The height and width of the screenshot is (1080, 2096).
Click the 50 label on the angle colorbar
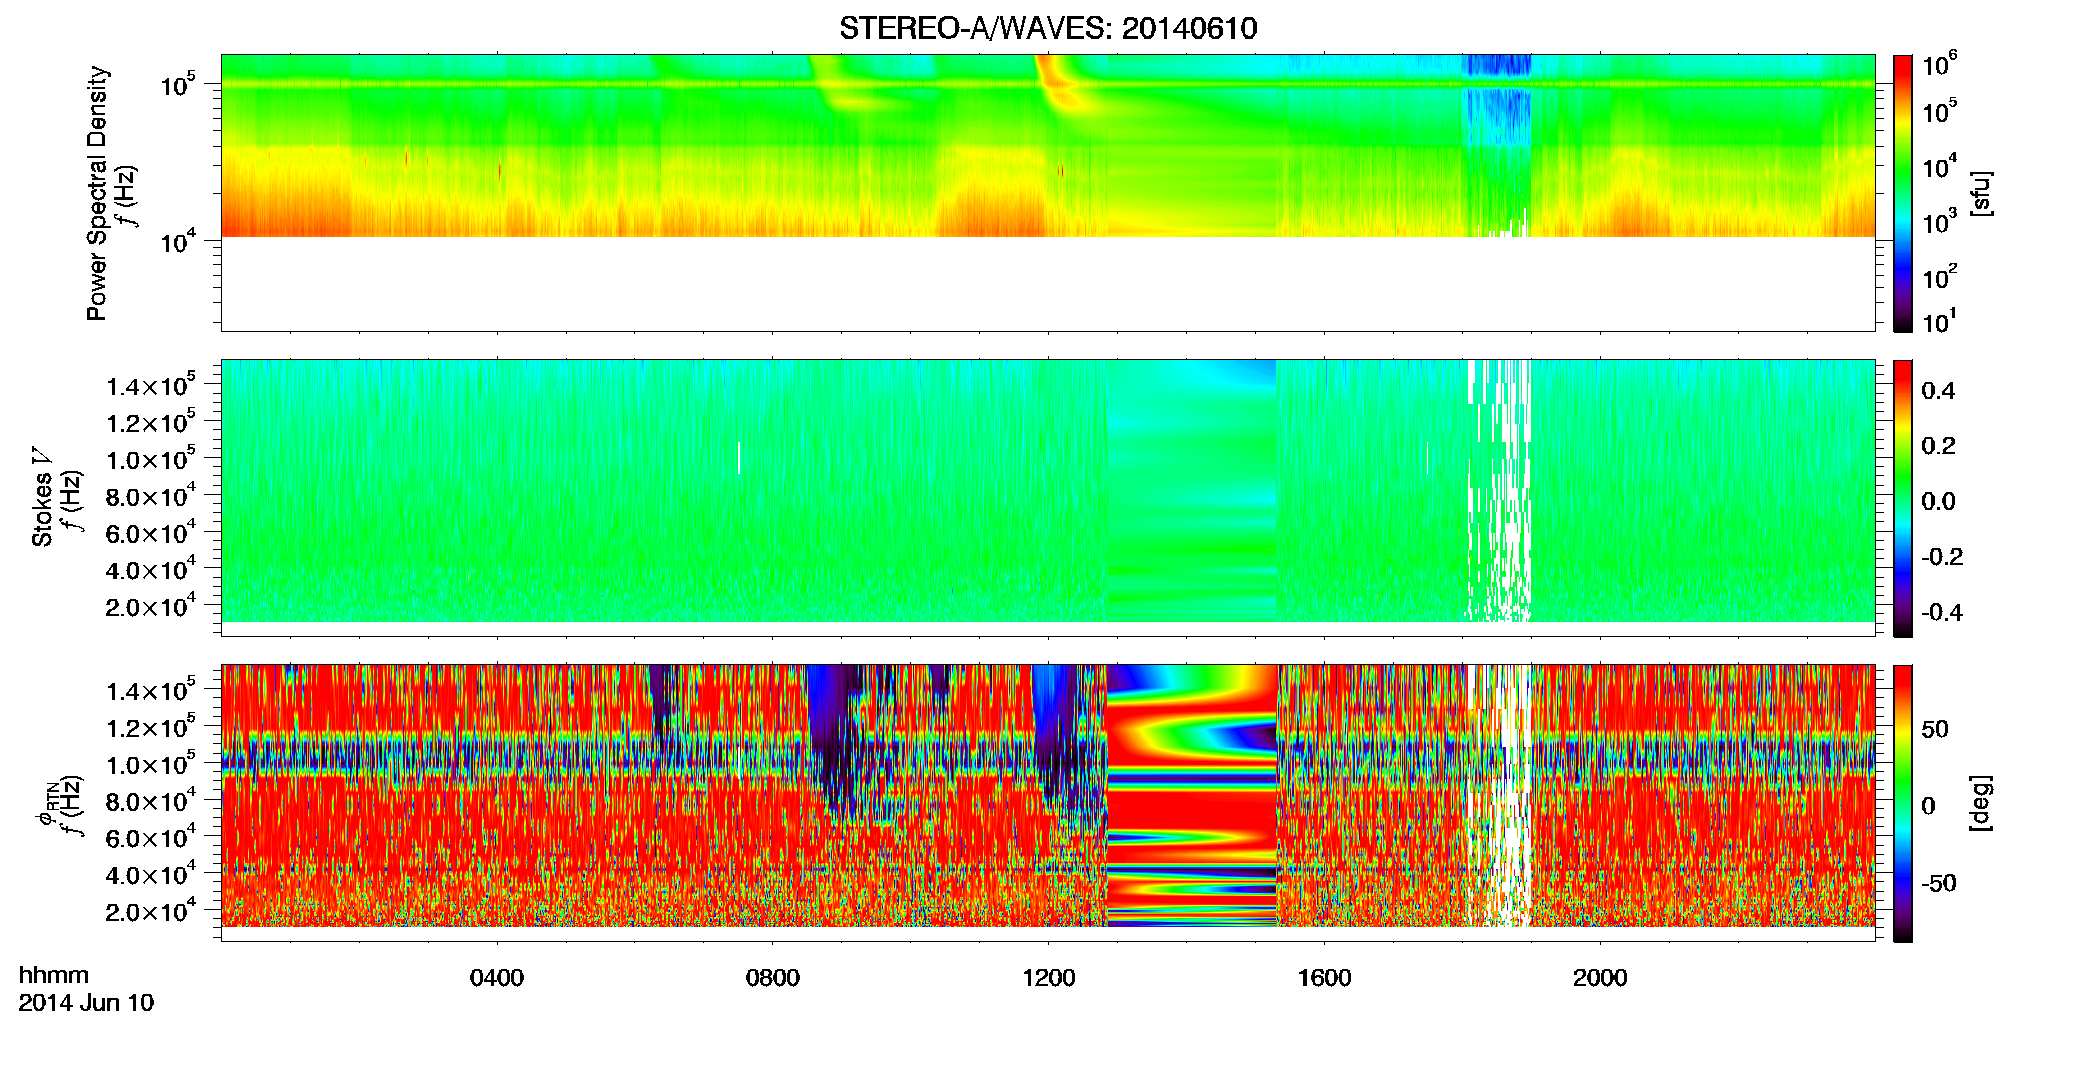pos(1935,729)
